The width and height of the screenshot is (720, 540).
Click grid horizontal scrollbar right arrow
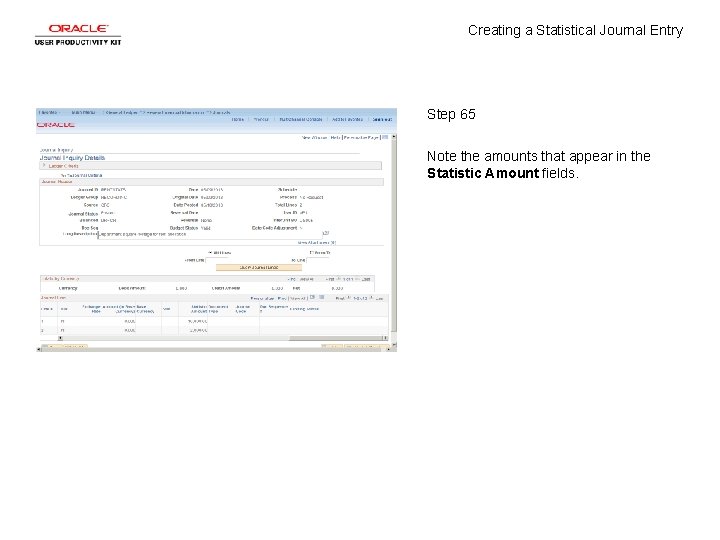pyautogui.click(x=385, y=338)
